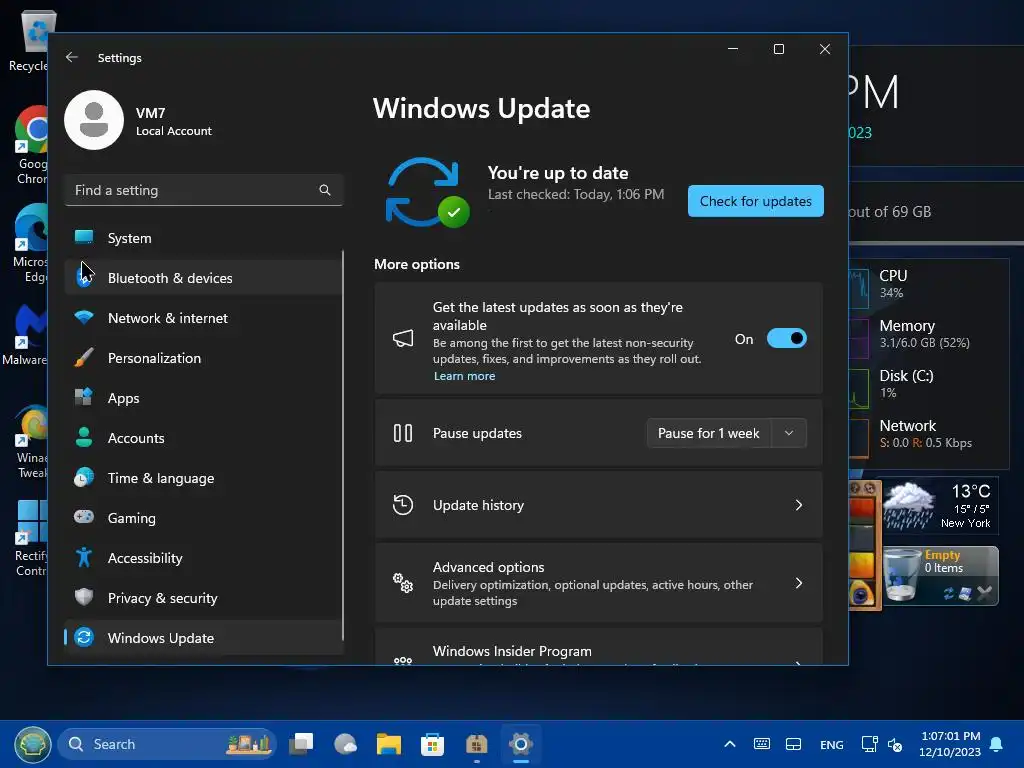Click the Privacy & security shield icon
The image size is (1024, 768).
point(84,597)
